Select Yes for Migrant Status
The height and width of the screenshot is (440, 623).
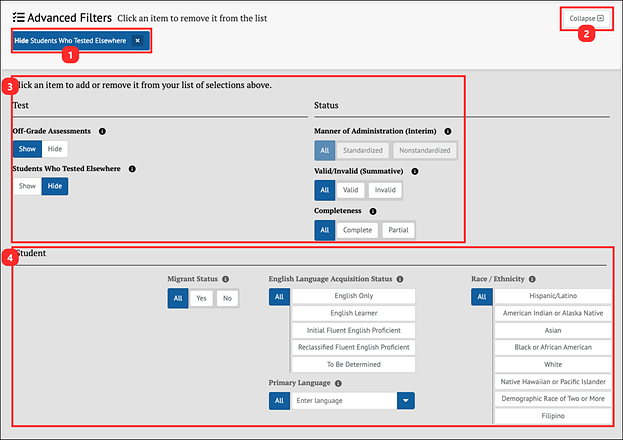pos(203,298)
